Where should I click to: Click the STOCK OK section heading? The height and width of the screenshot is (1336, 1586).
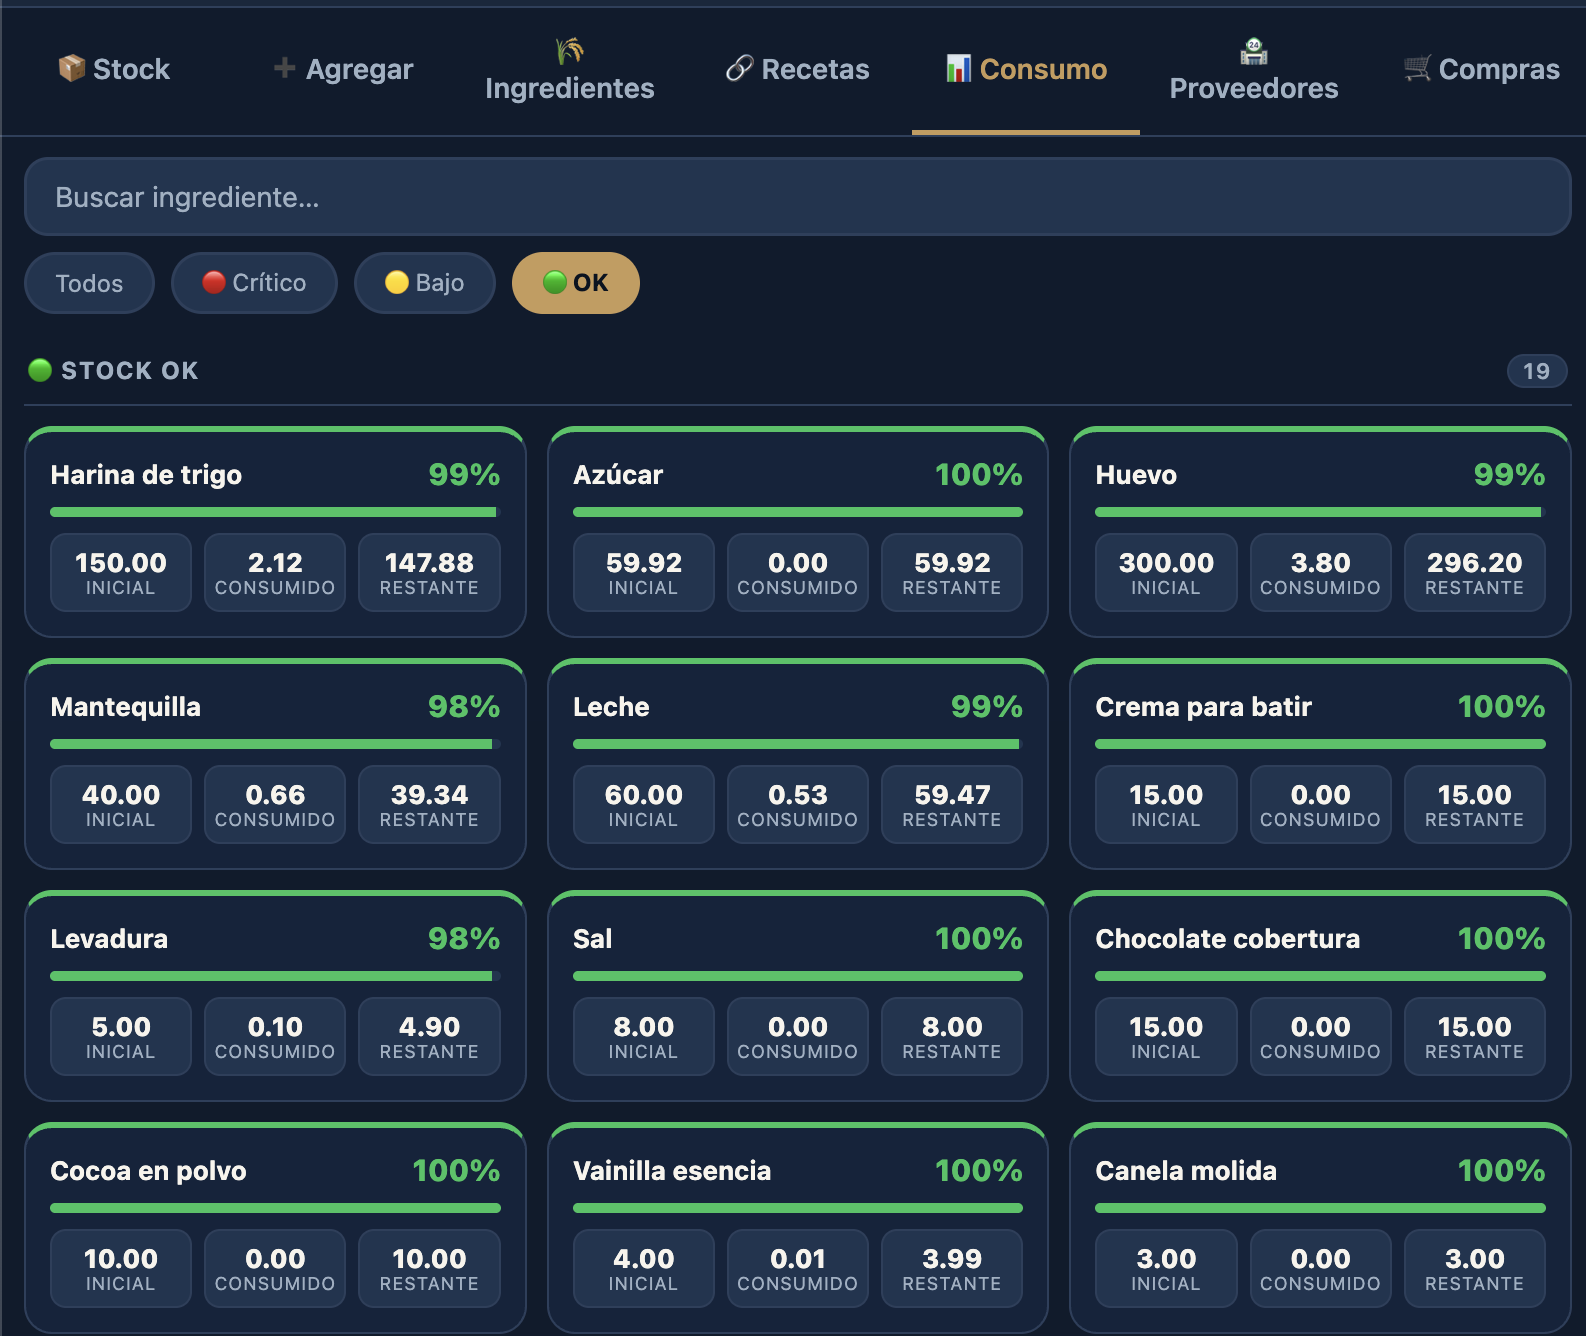point(130,371)
